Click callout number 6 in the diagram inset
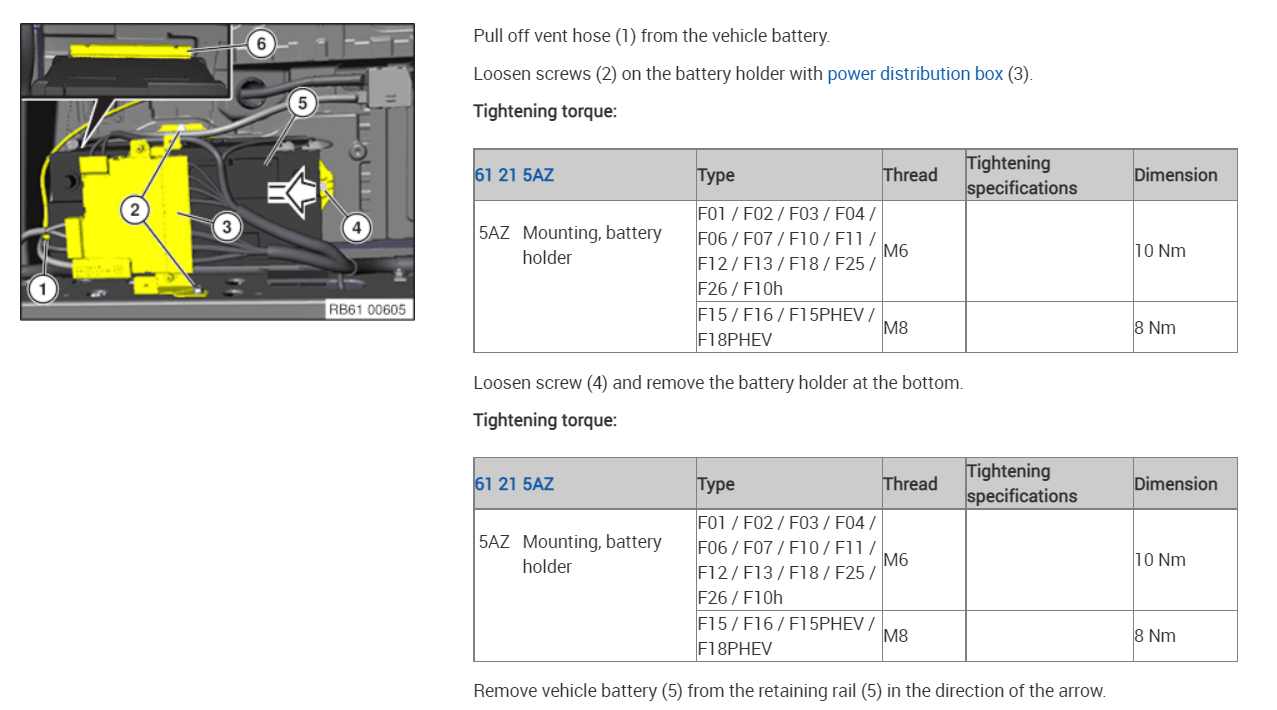1277x710 pixels. pyautogui.click(x=261, y=43)
